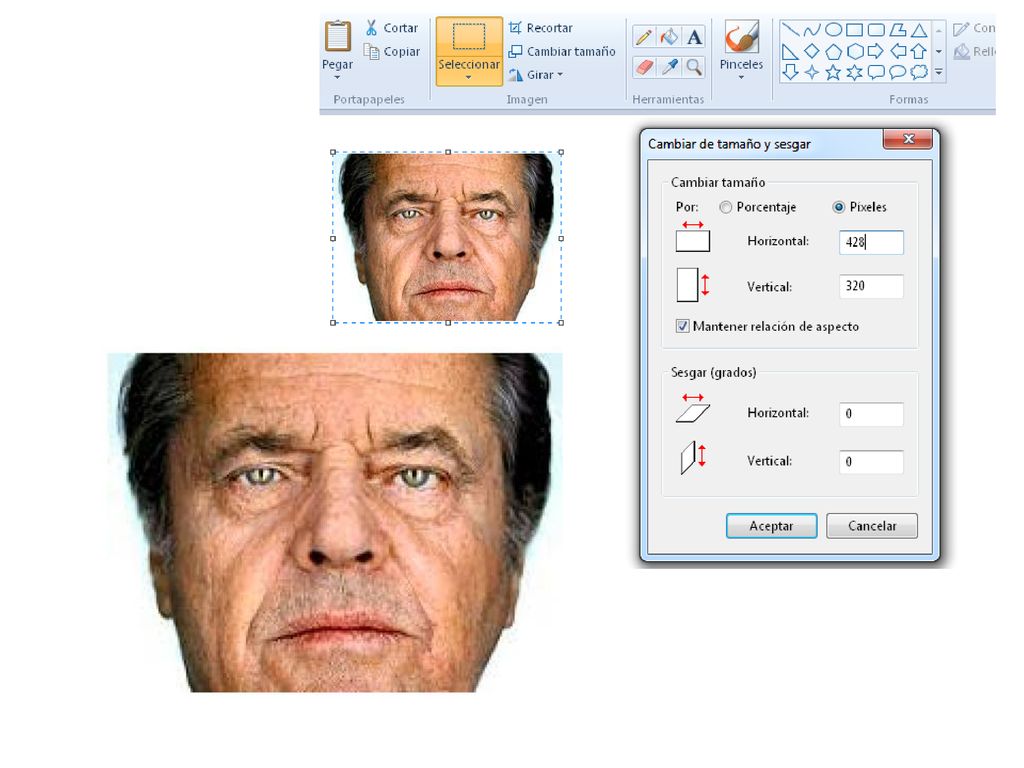Choose the five-point star shape

833,72
